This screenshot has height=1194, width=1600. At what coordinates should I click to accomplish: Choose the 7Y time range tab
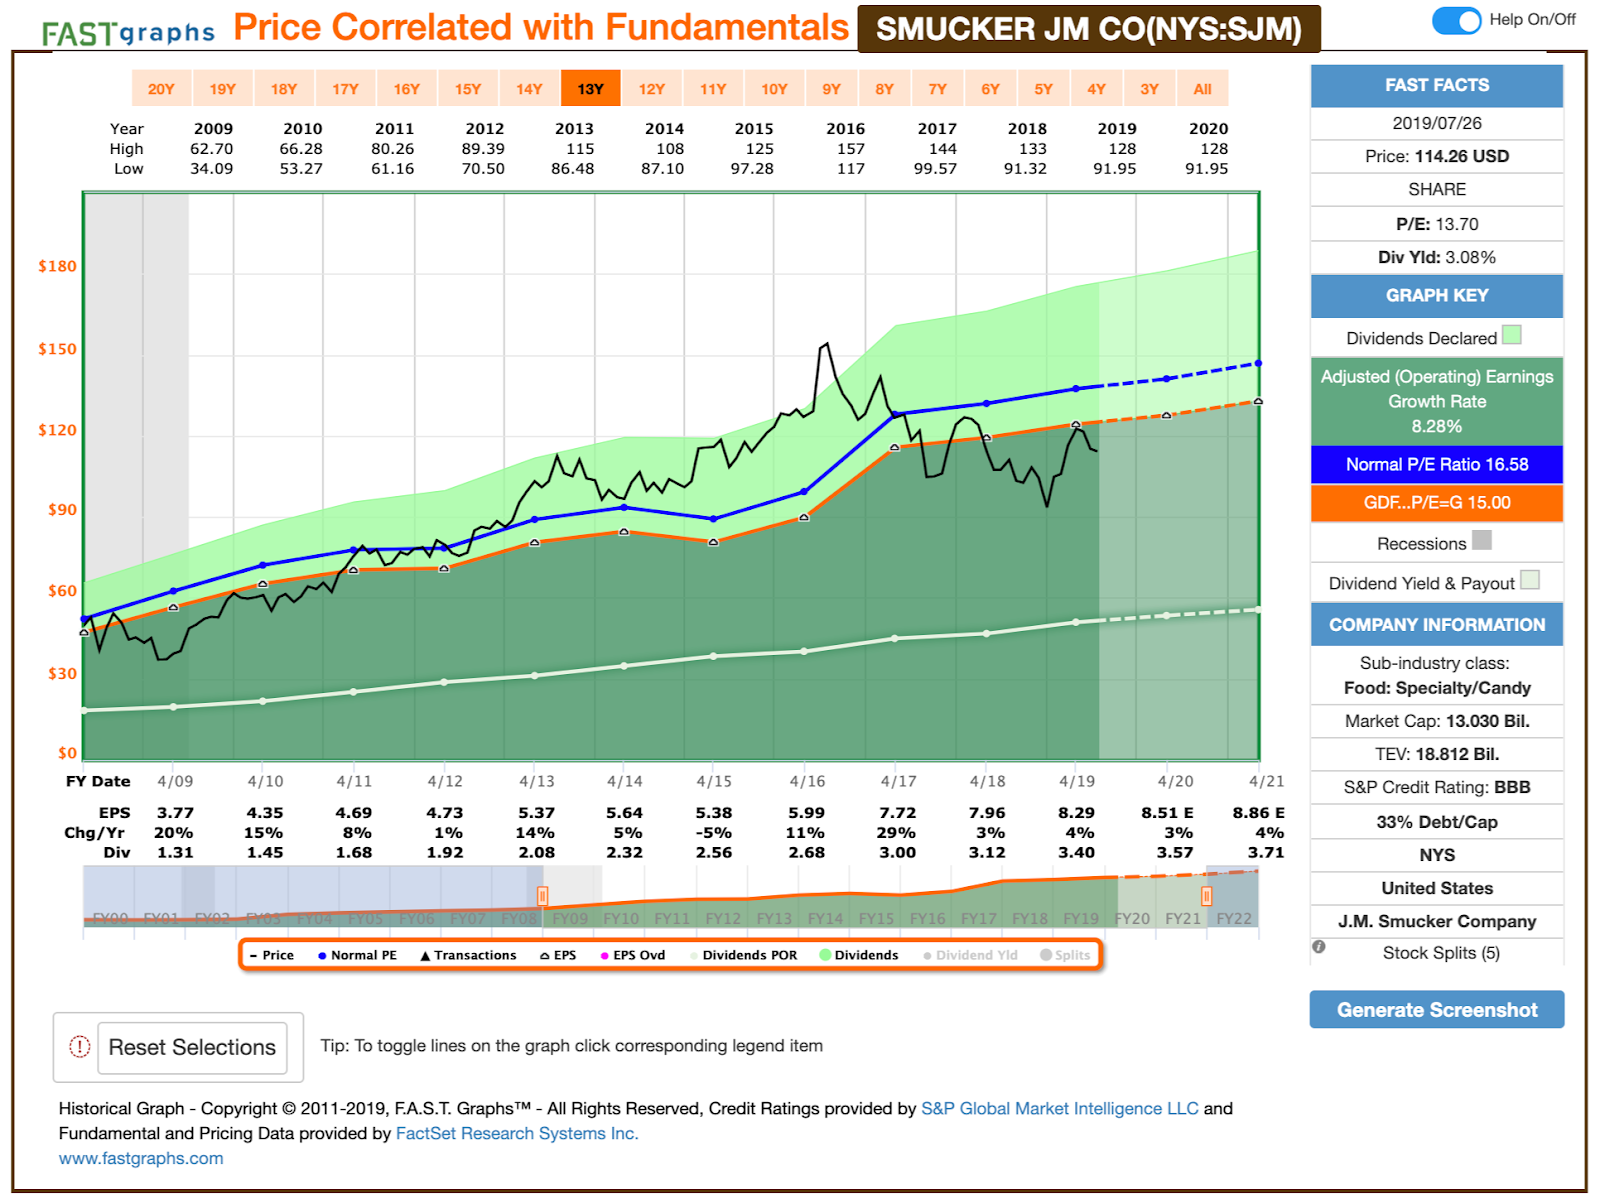point(938,89)
